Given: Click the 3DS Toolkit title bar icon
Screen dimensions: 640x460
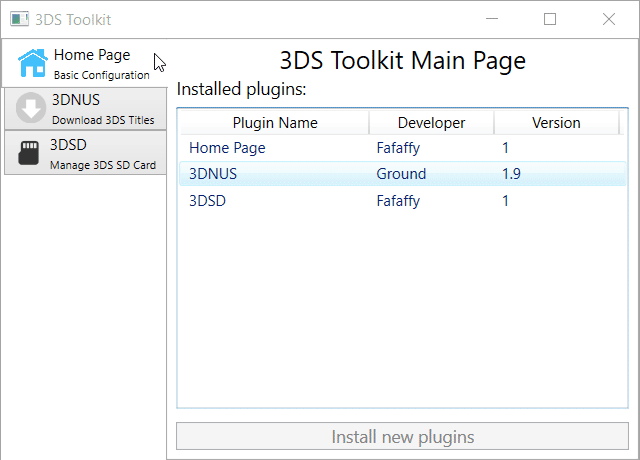Looking at the screenshot, I should point(19,19).
